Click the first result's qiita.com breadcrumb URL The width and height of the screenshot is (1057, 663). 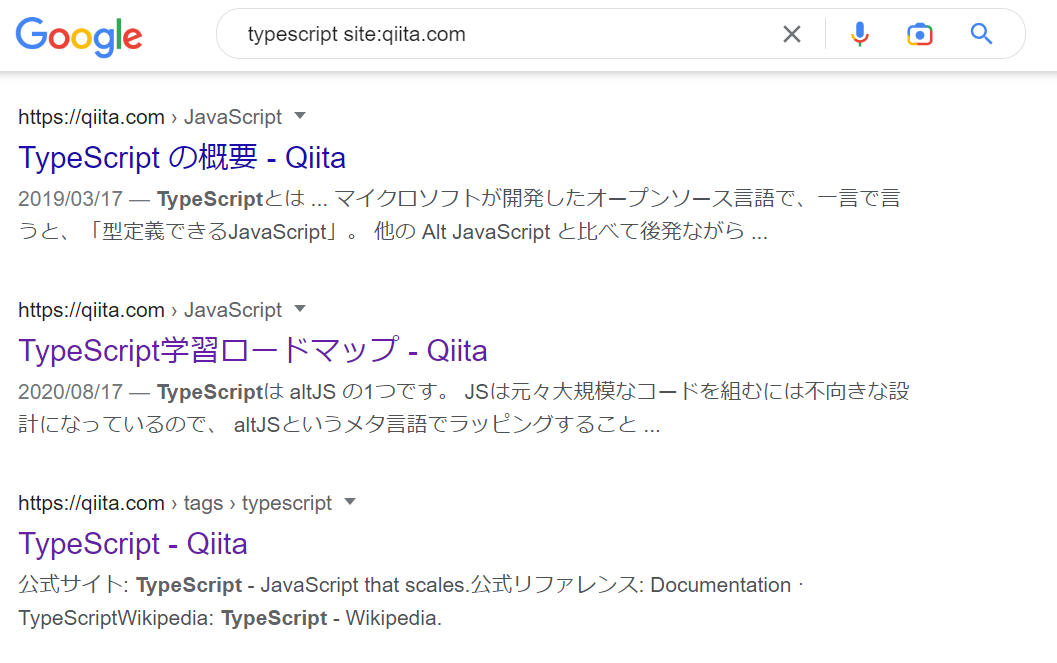tap(91, 117)
